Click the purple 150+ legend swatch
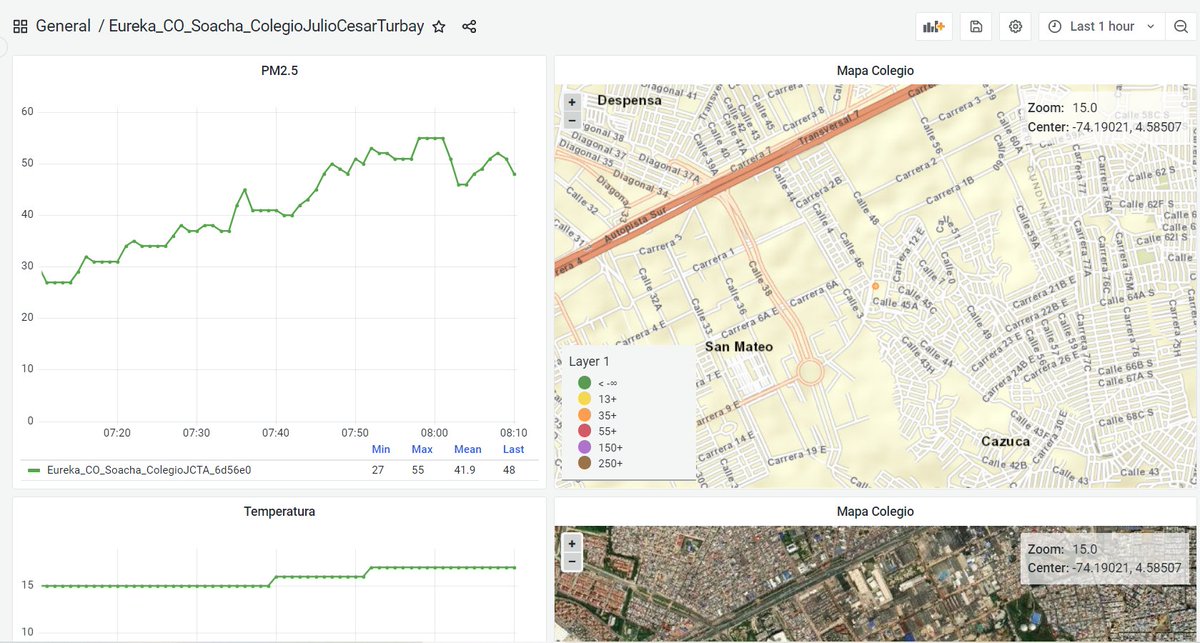1200x643 pixels. [x=584, y=446]
